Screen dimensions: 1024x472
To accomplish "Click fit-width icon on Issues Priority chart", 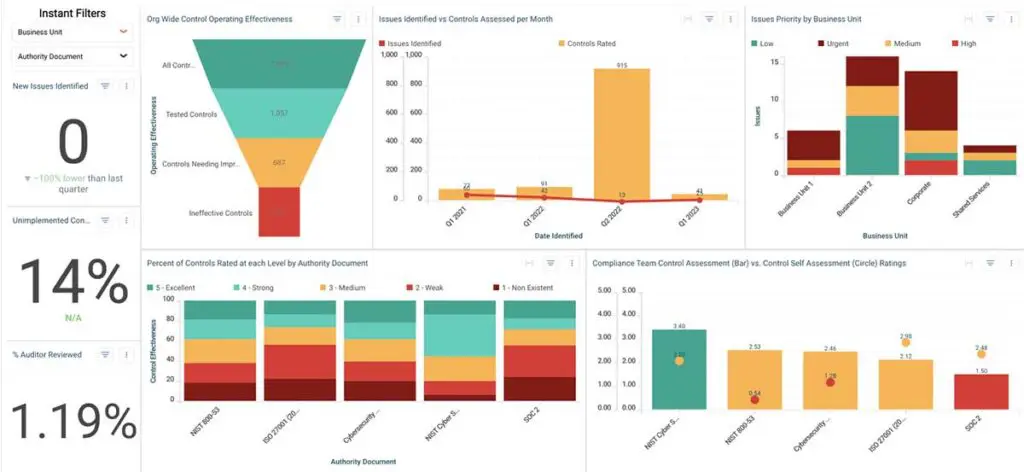I will tap(967, 19).
